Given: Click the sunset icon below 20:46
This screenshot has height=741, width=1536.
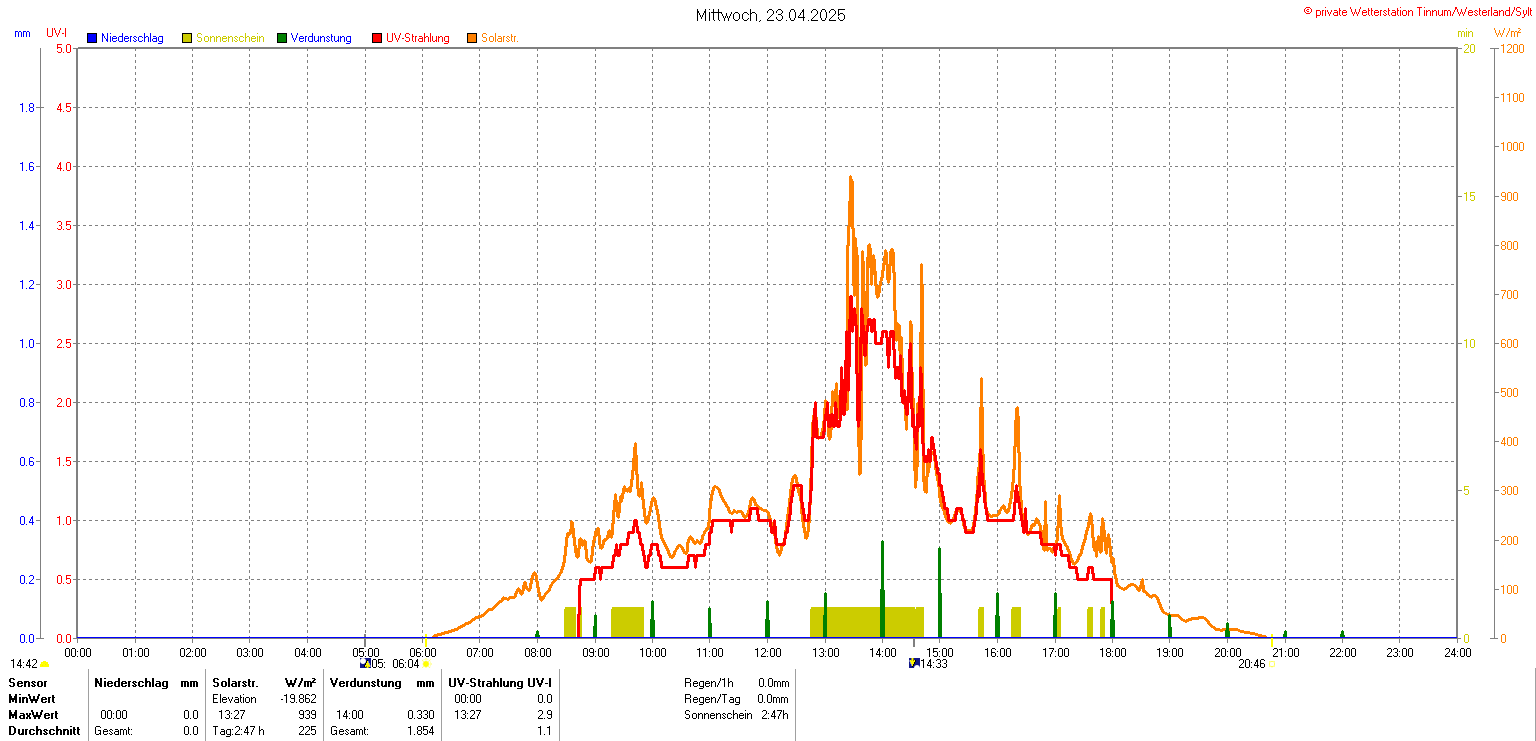Looking at the screenshot, I should click(x=1272, y=665).
